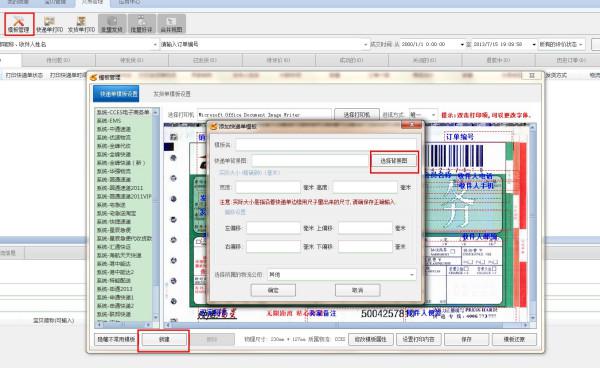The width and height of the screenshot is (600, 368).
Task: Switch to 发货单模板设置 tab
Action: pos(172,94)
